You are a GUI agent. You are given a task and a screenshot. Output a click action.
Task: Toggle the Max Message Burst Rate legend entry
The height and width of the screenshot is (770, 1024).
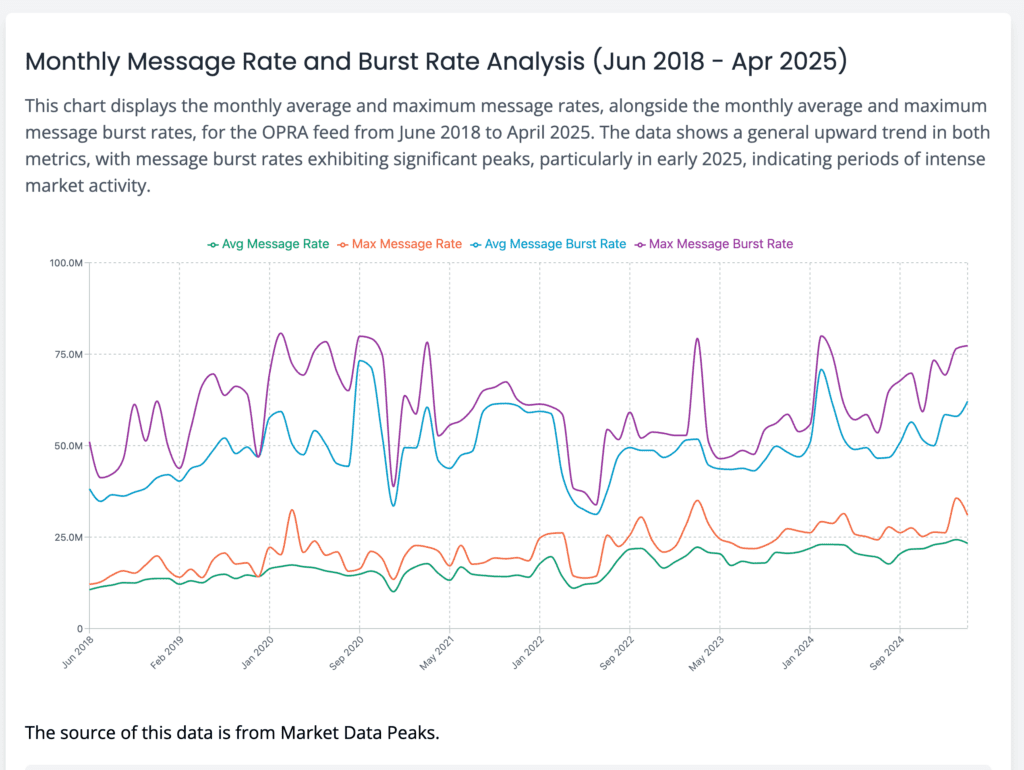pyautogui.click(x=718, y=243)
